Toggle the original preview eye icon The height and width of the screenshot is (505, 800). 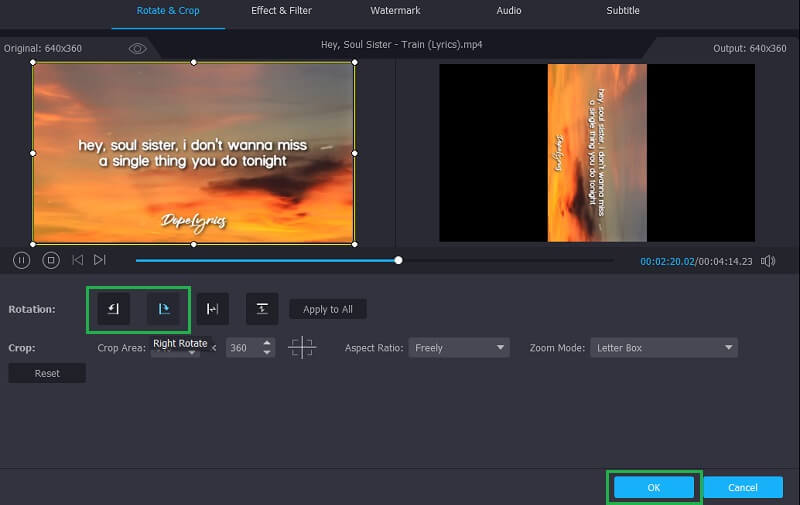click(x=137, y=48)
